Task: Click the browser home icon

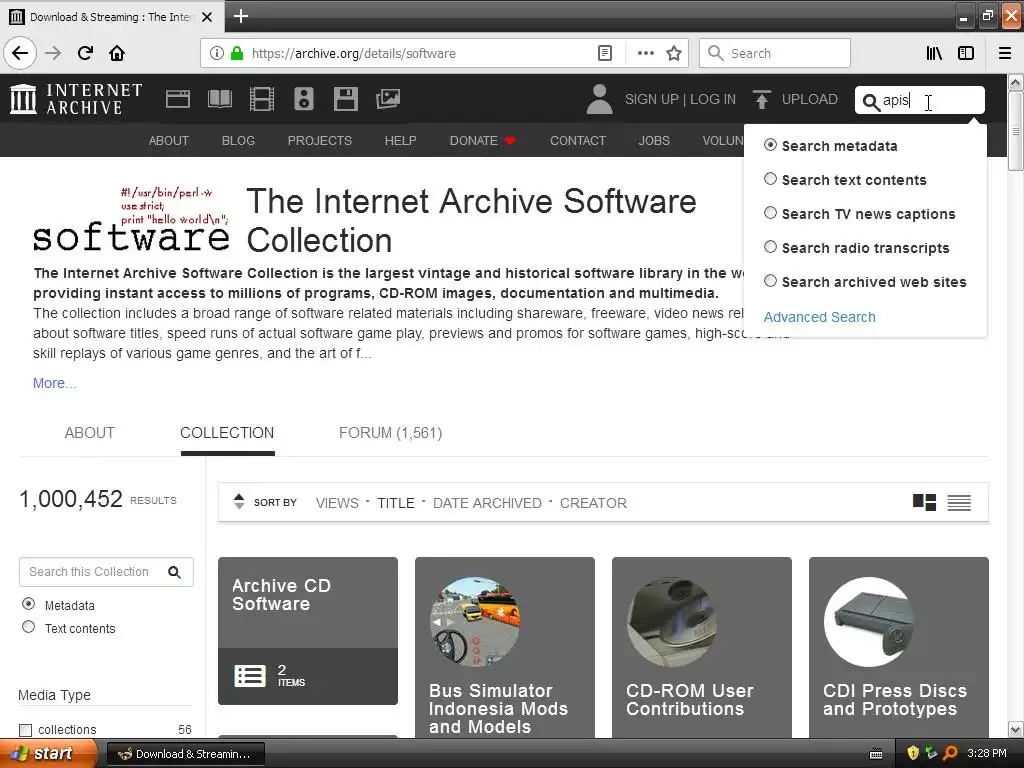Action: (x=117, y=53)
